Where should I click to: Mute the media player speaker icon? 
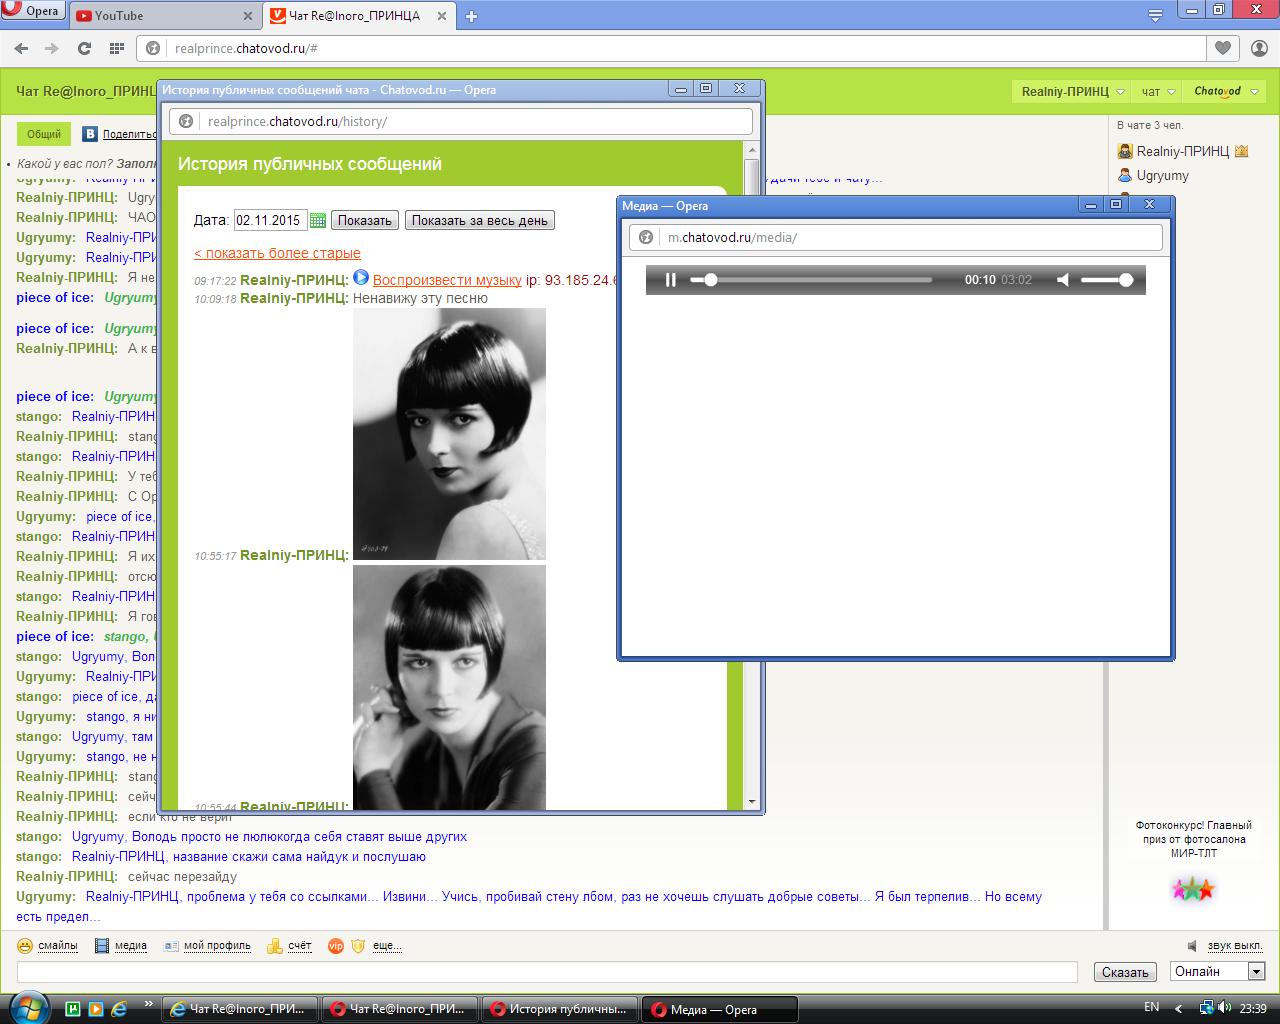point(1063,280)
